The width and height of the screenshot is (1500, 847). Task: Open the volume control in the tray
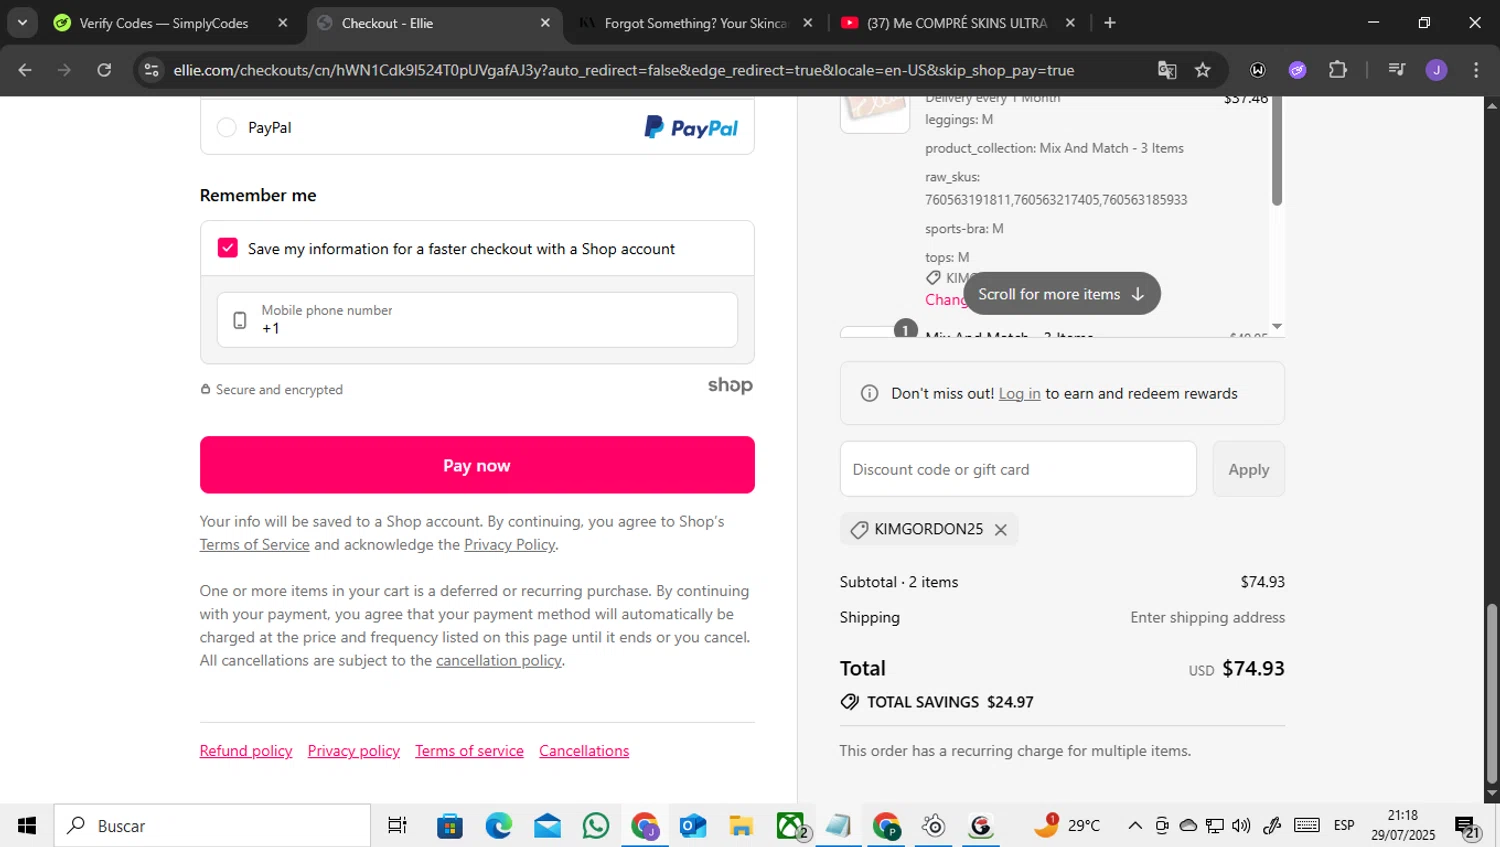[x=1241, y=826]
